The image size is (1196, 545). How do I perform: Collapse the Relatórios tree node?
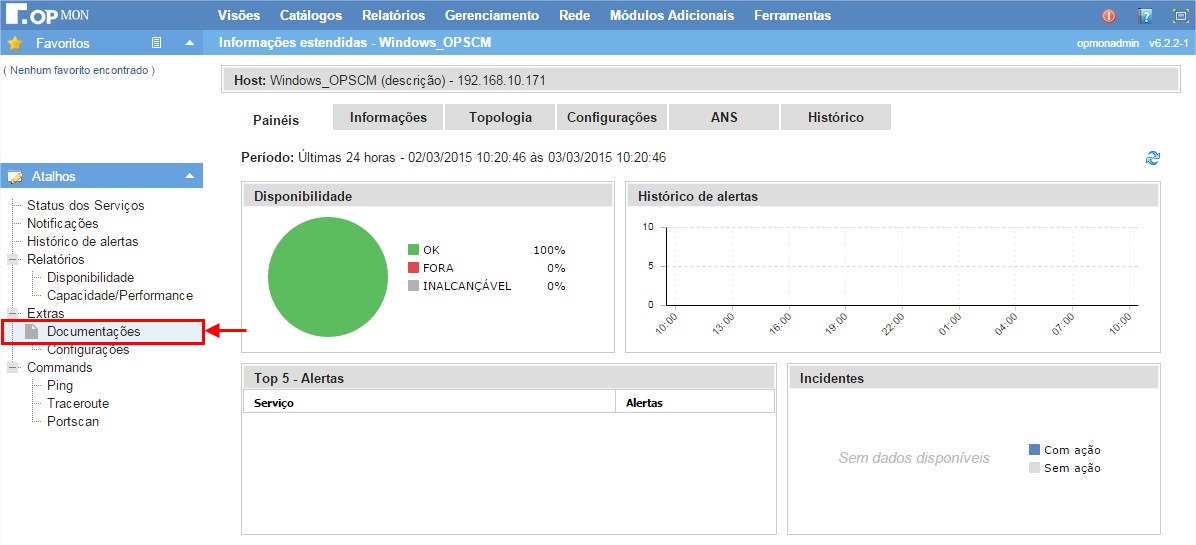coord(13,260)
